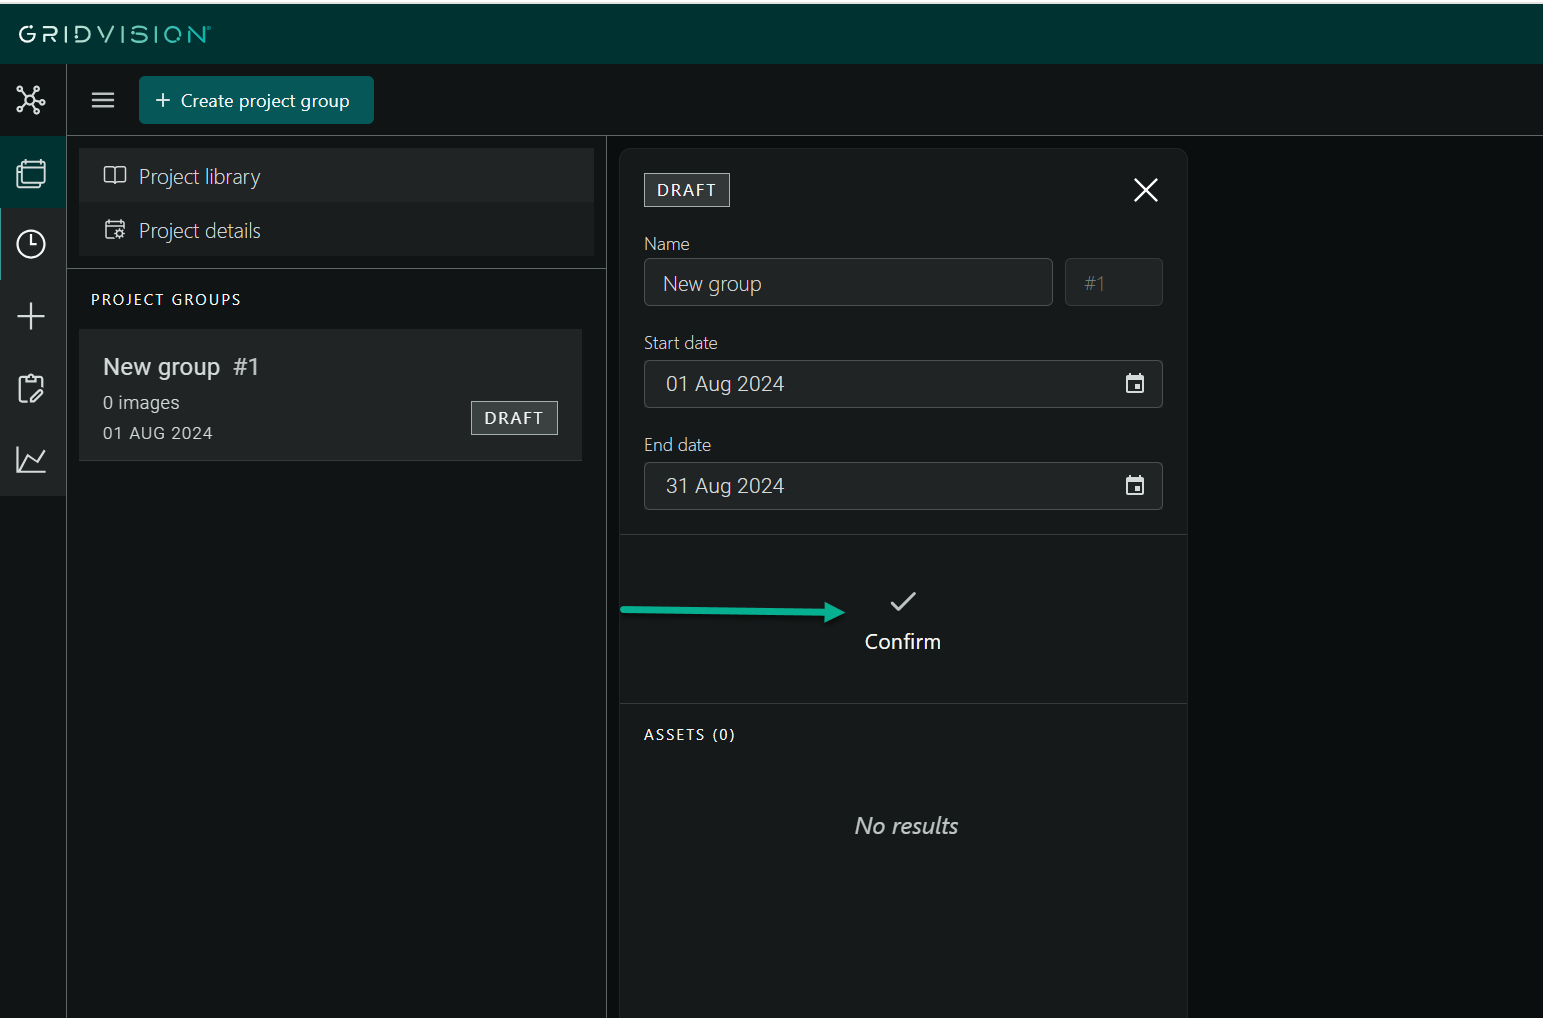Select the clock history sidebar icon
The height and width of the screenshot is (1018, 1543).
pos(31,244)
